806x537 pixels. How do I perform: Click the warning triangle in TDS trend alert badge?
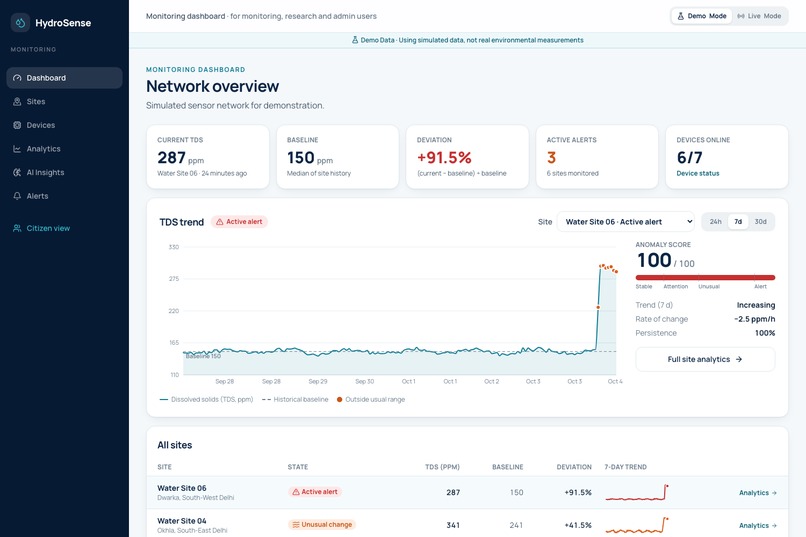coord(219,222)
